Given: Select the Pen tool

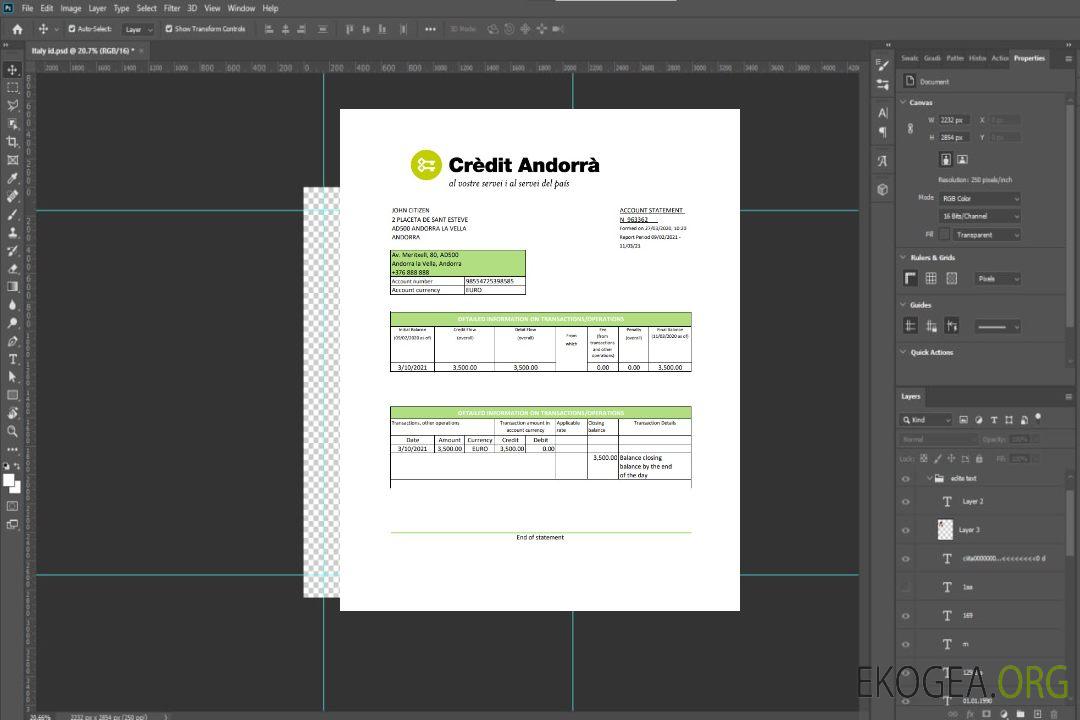Looking at the screenshot, I should (x=12, y=341).
